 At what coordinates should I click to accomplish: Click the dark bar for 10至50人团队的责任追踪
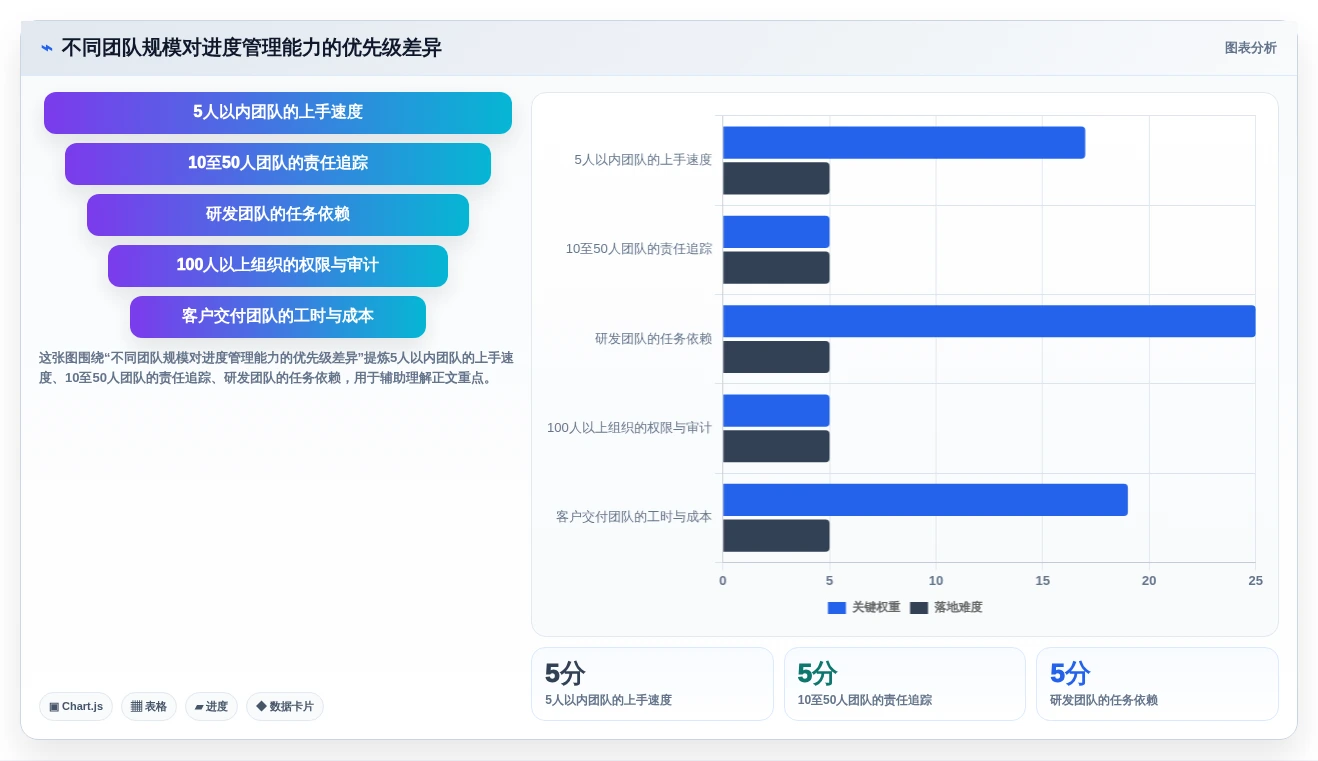coord(776,268)
